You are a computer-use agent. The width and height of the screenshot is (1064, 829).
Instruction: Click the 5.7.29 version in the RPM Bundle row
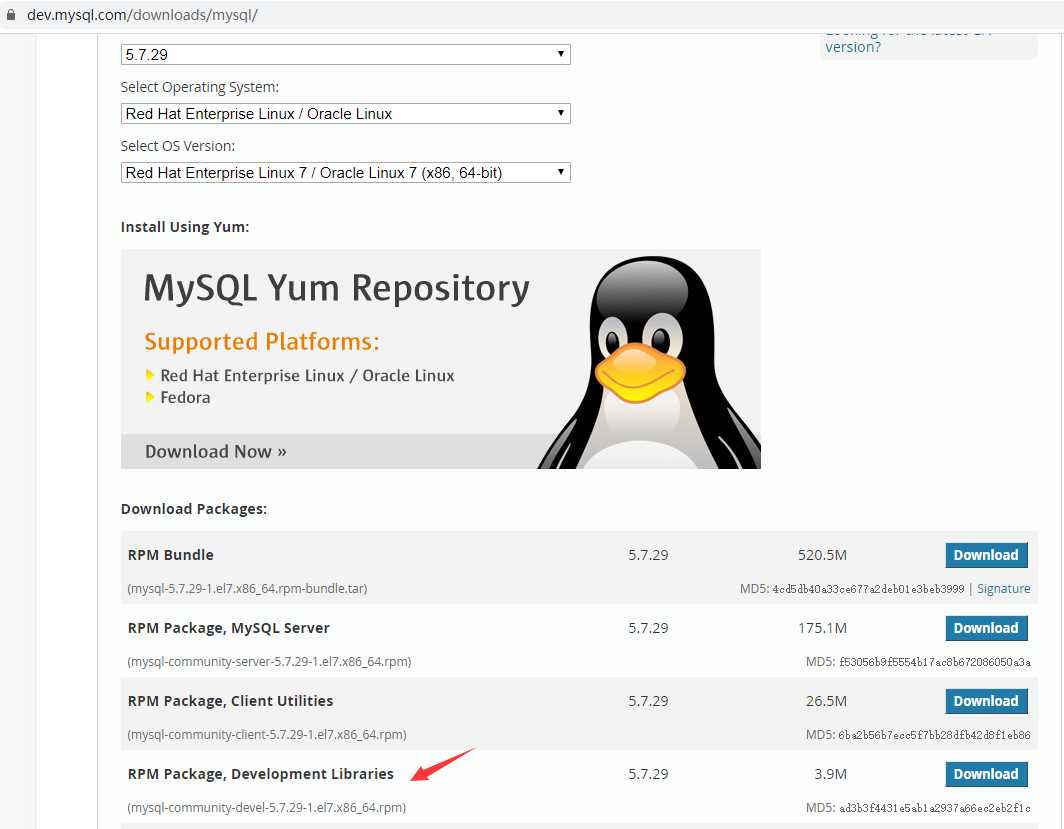tap(648, 555)
